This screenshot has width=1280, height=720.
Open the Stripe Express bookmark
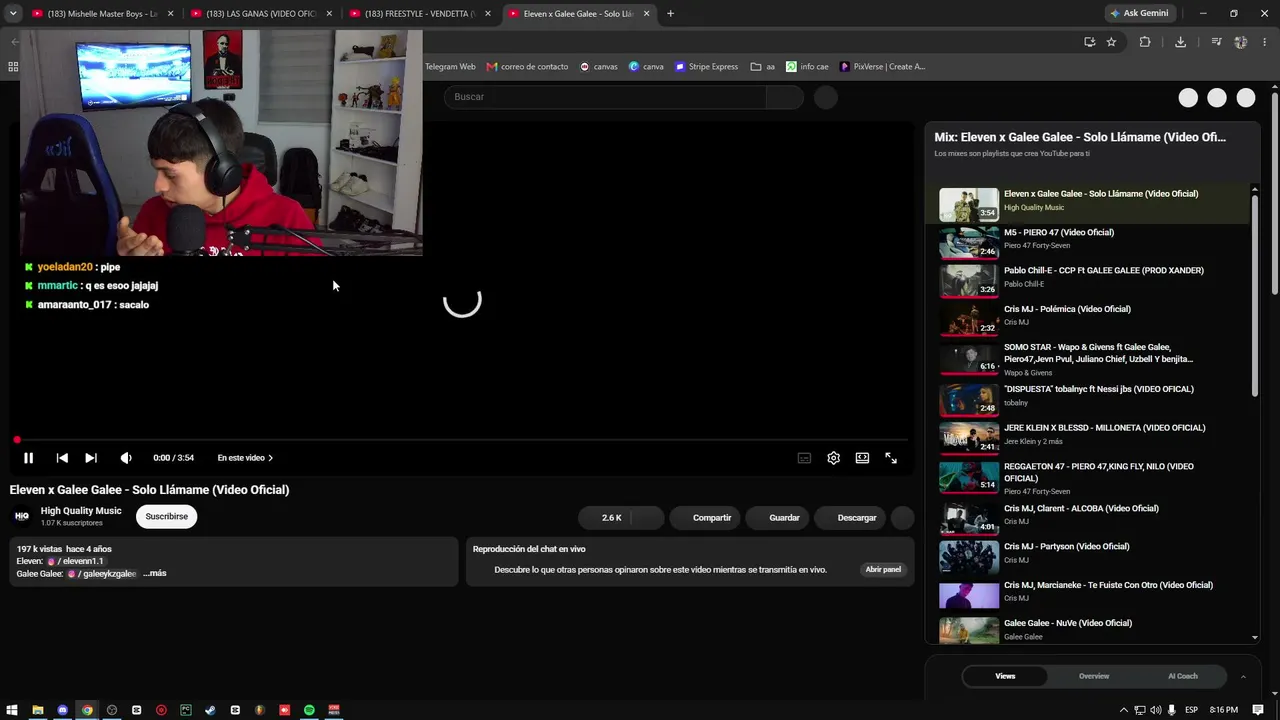(x=706, y=67)
